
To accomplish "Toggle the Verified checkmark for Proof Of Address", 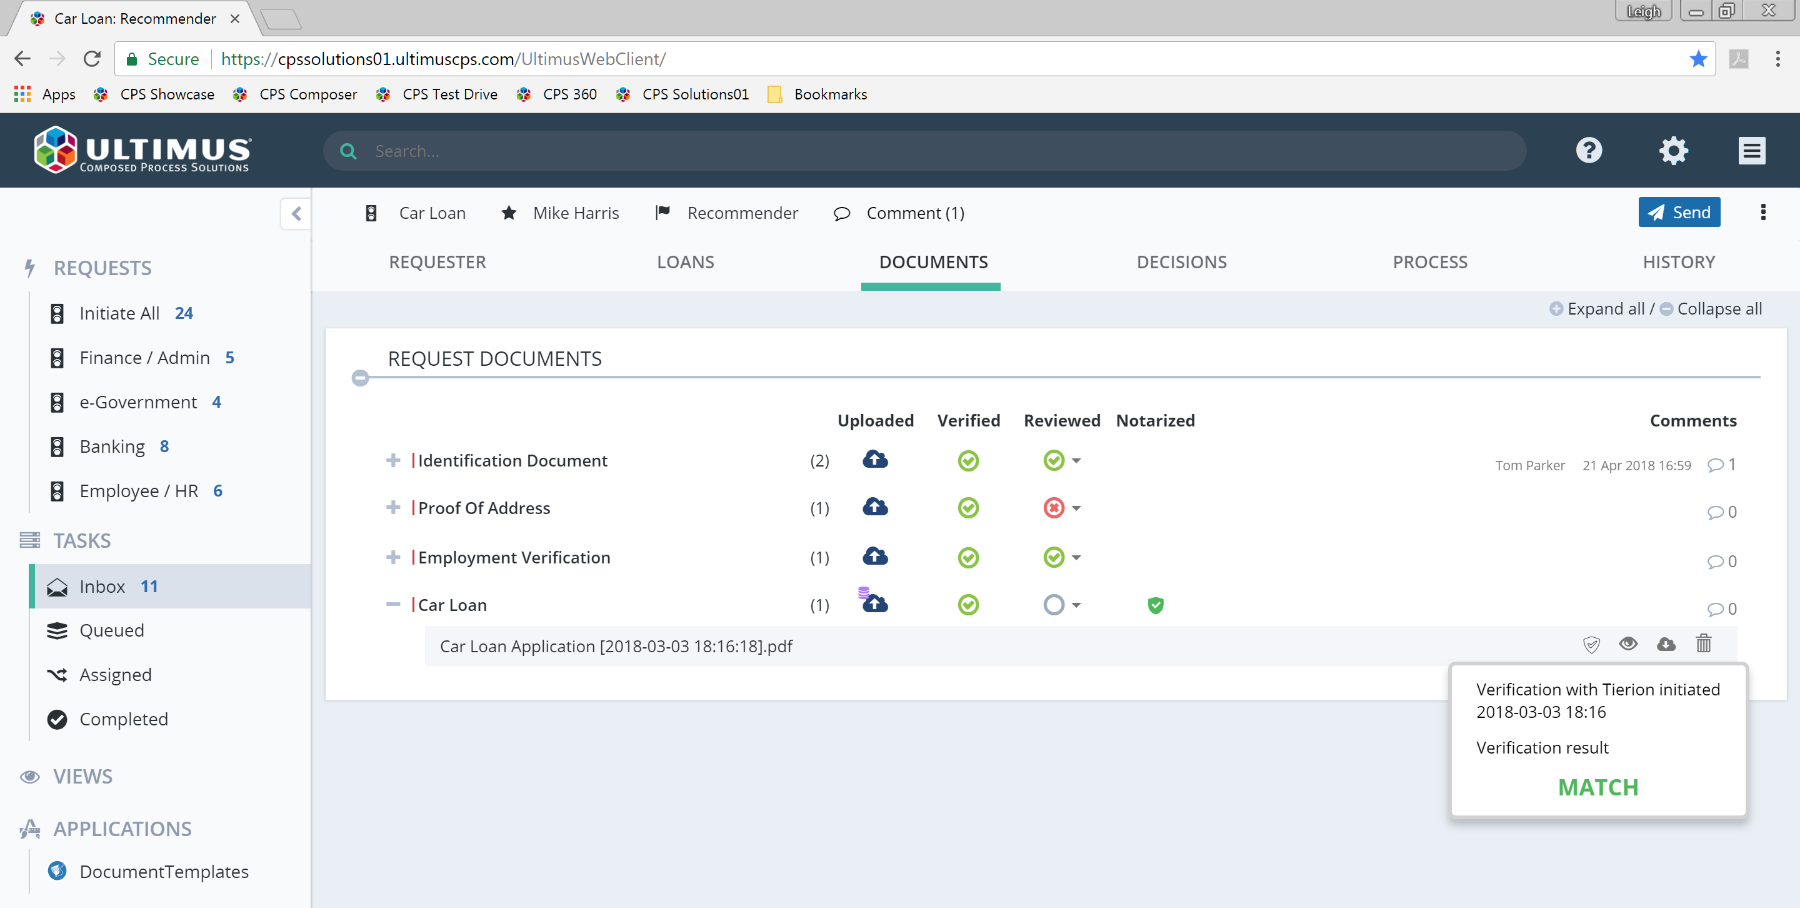I will coord(968,507).
